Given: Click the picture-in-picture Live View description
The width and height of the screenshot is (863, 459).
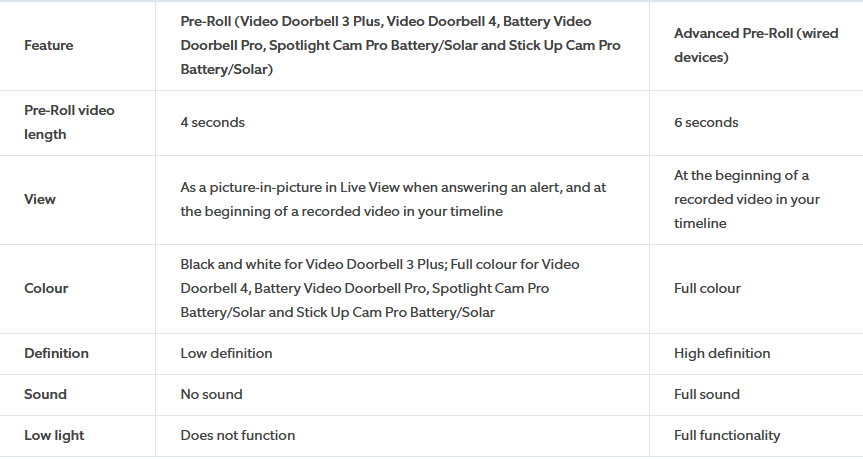Looking at the screenshot, I should coord(393,199).
